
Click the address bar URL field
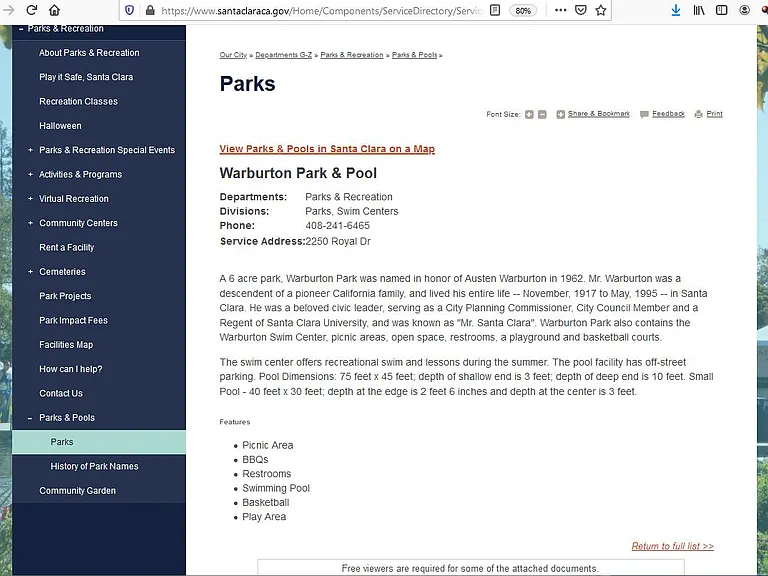pos(321,10)
